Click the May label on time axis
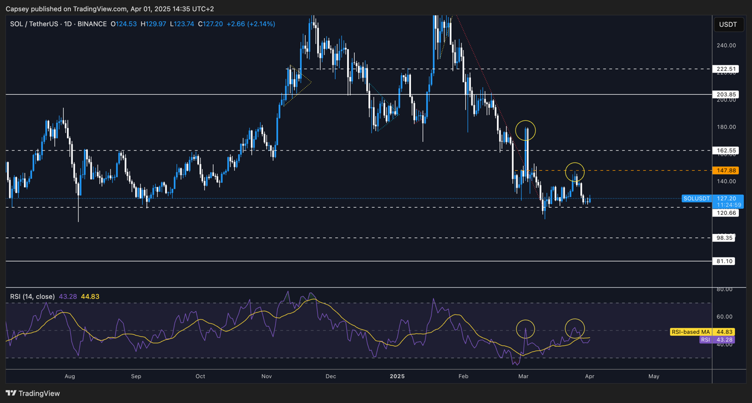Image resolution: width=752 pixels, height=403 pixels. pos(653,377)
